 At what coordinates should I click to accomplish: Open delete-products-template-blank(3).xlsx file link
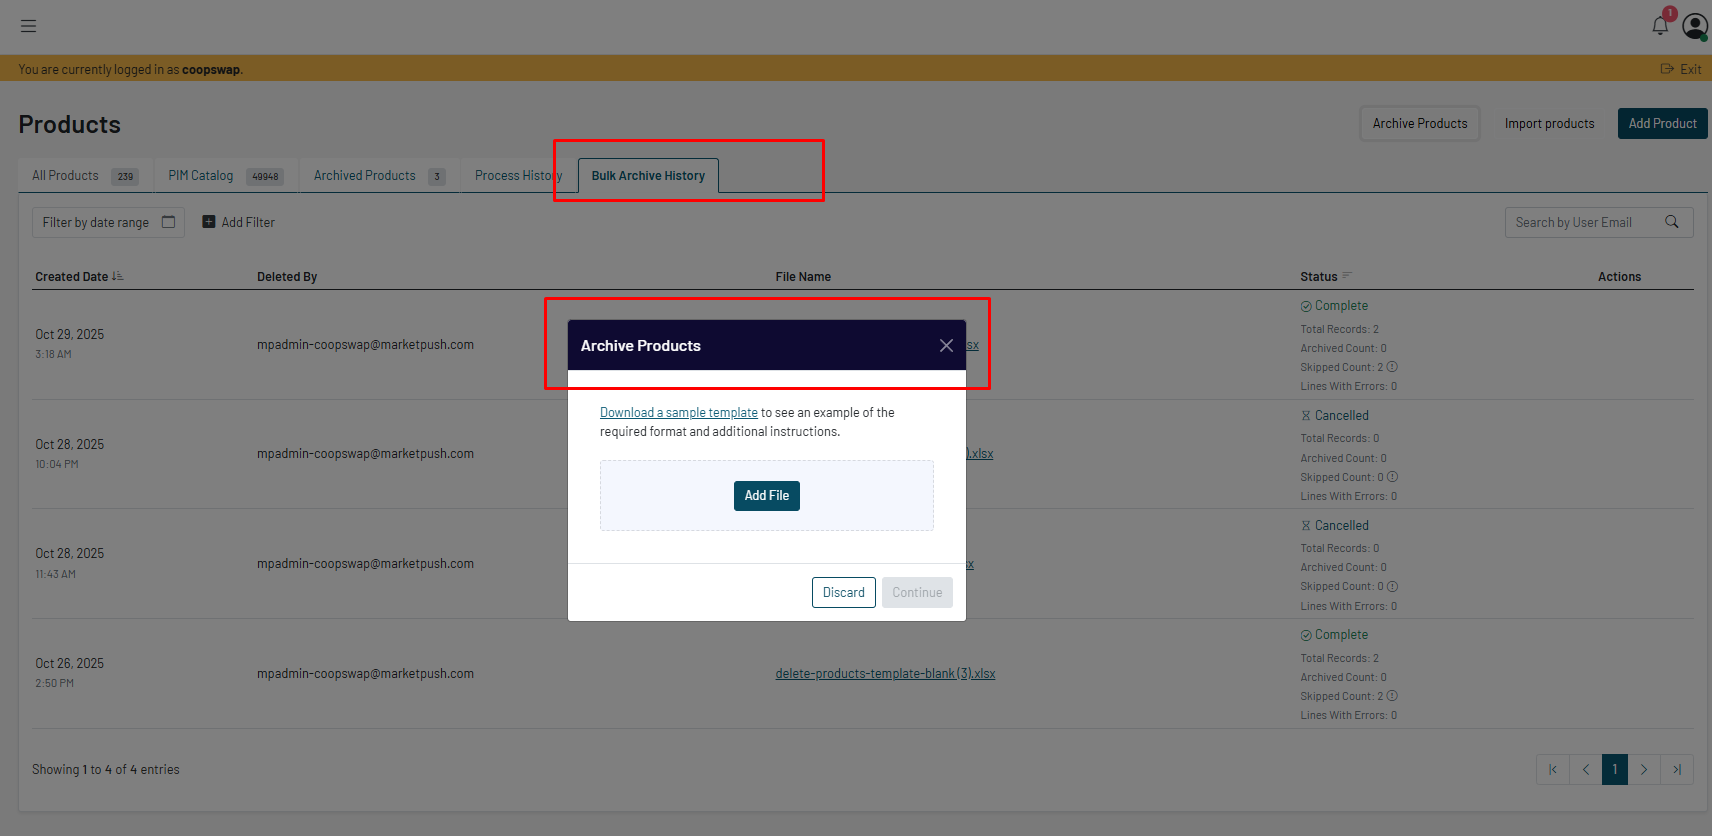tap(885, 673)
